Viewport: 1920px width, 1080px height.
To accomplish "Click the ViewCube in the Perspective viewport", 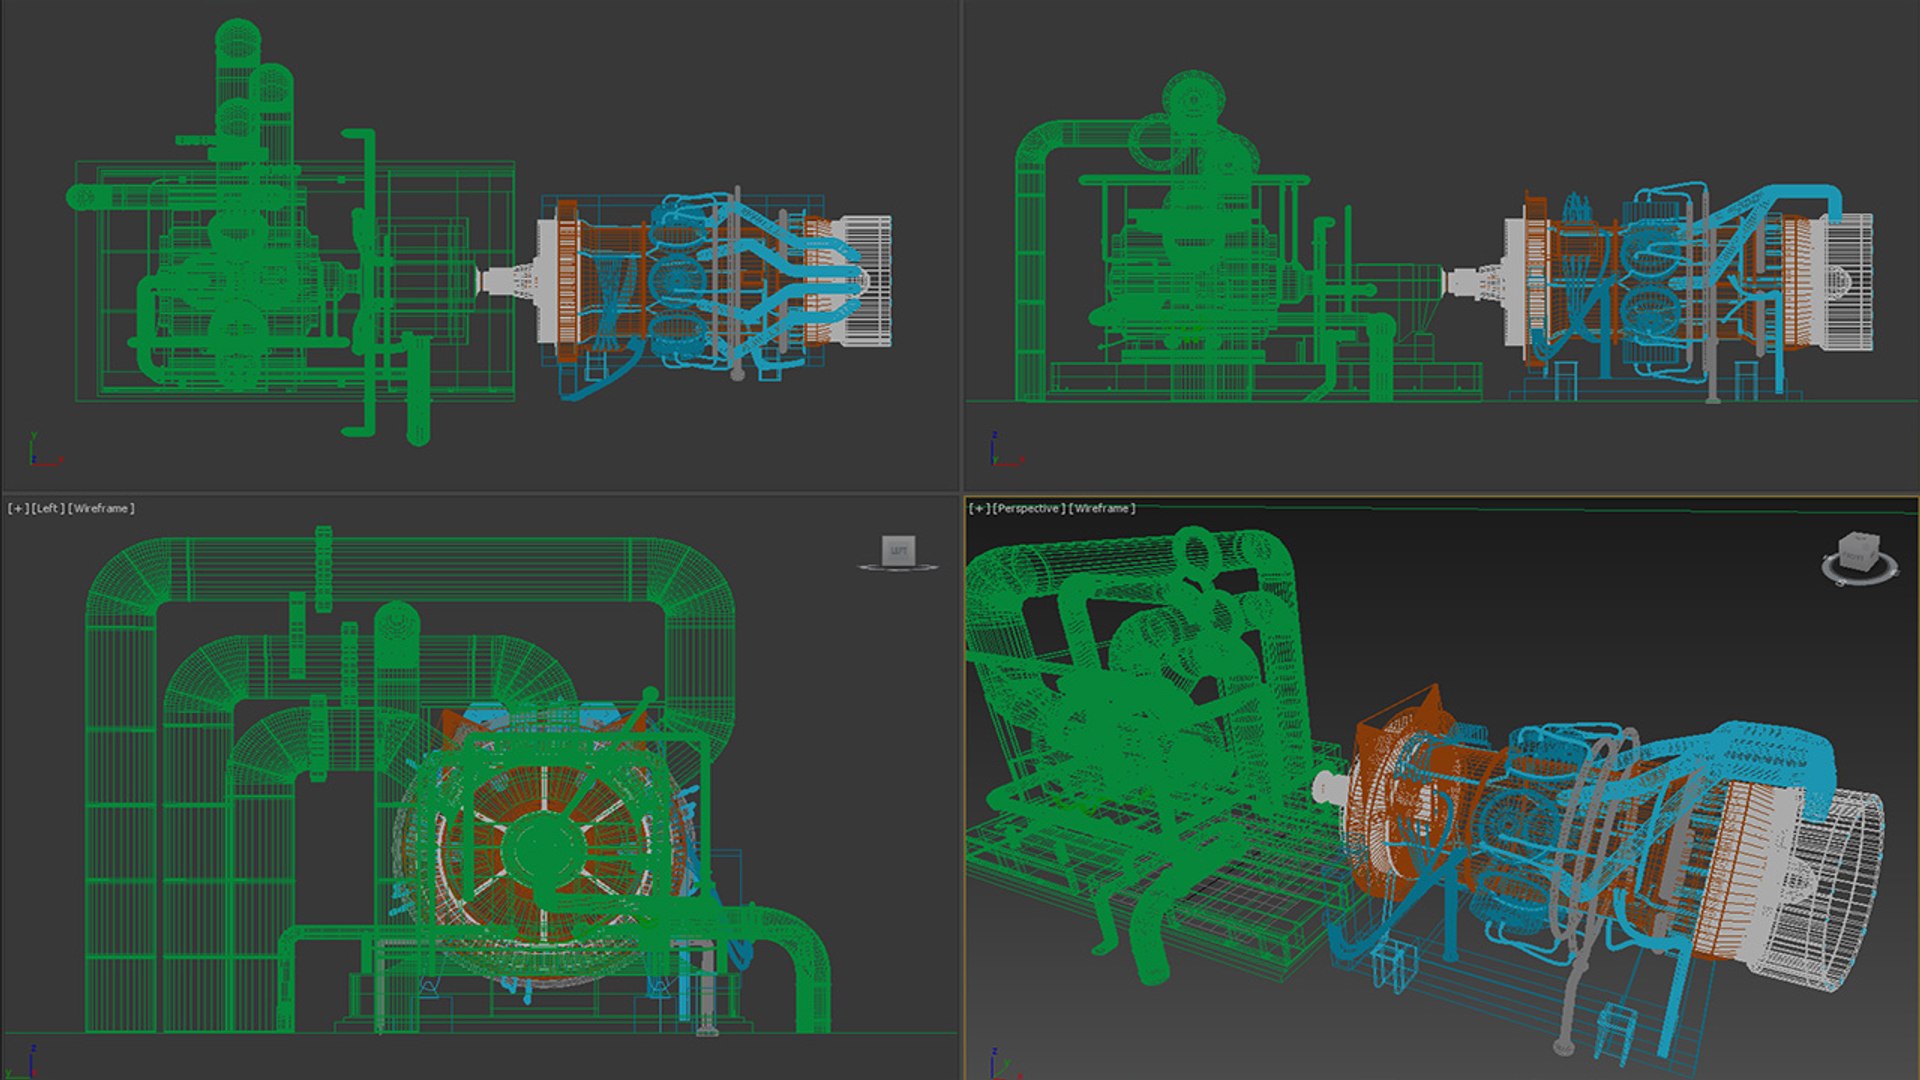I will [x=1858, y=550].
